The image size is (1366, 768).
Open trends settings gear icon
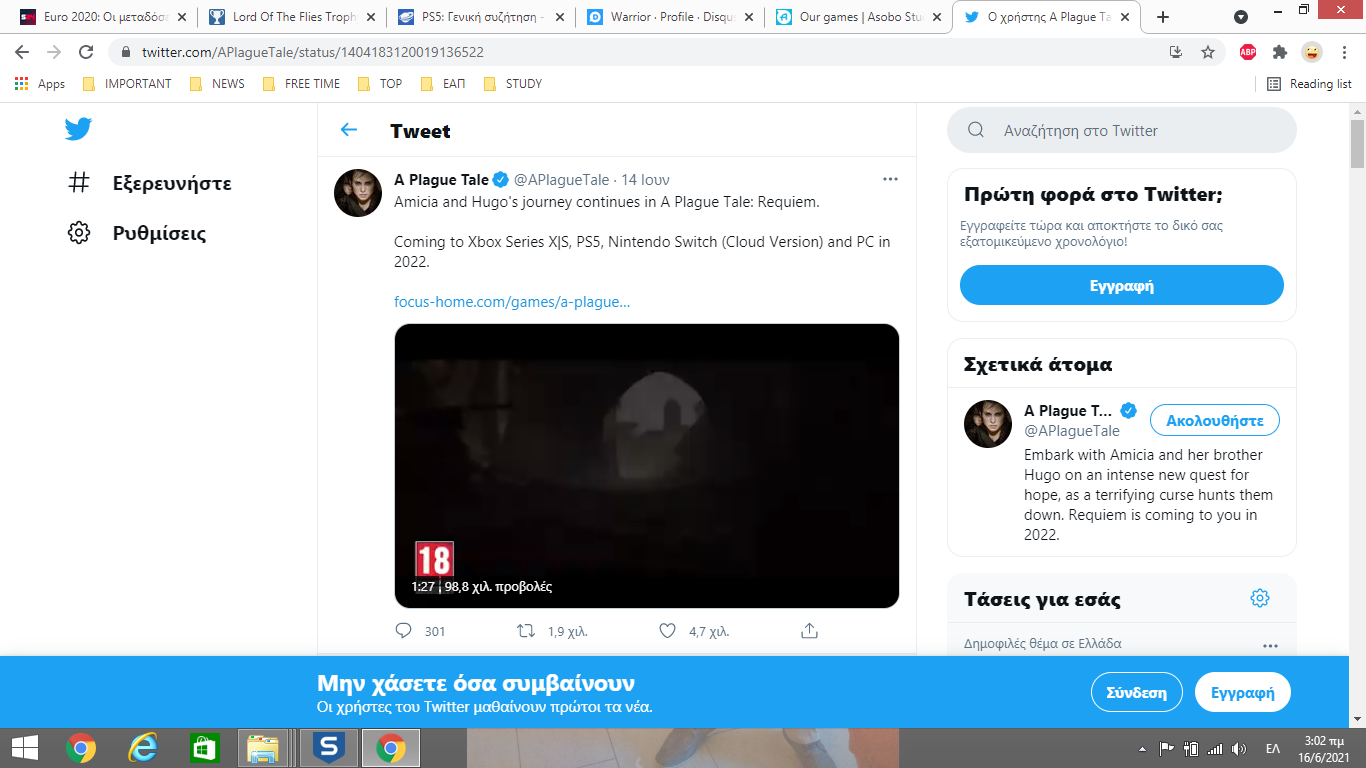click(1260, 598)
